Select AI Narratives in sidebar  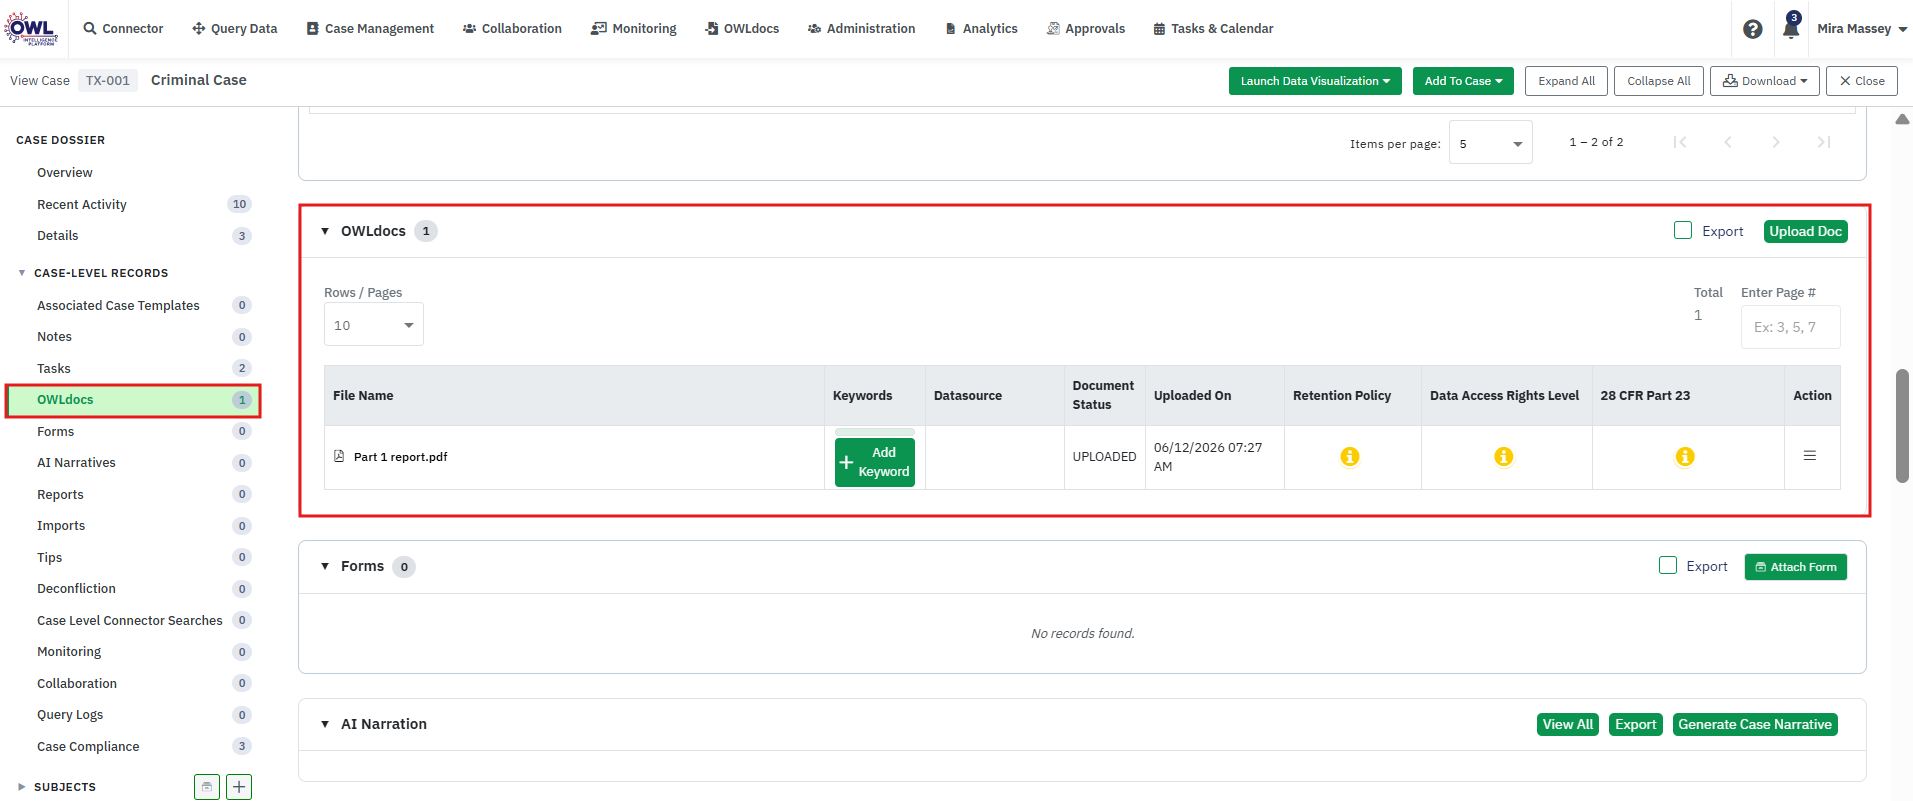[76, 463]
